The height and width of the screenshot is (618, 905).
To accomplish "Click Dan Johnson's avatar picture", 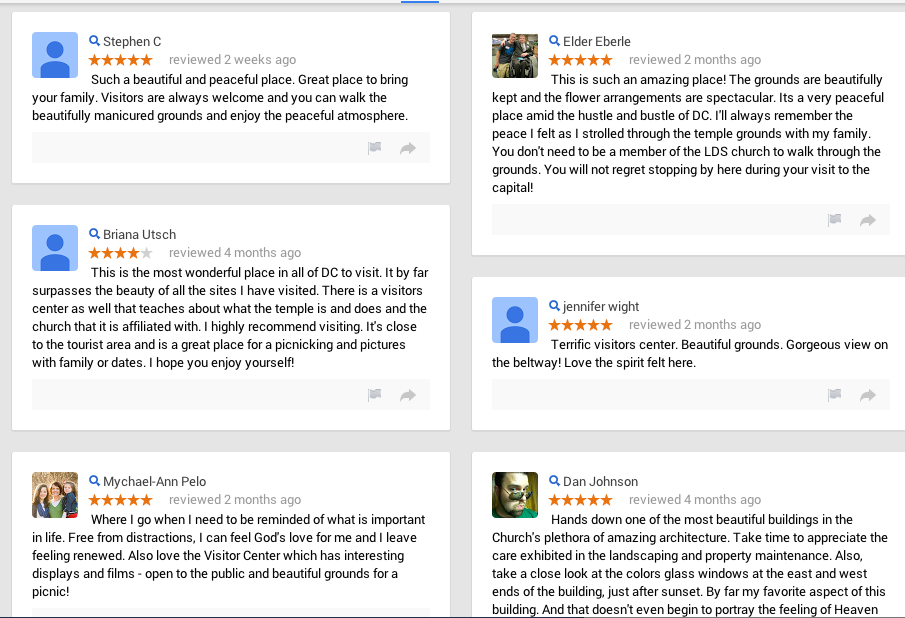I will [515, 495].
